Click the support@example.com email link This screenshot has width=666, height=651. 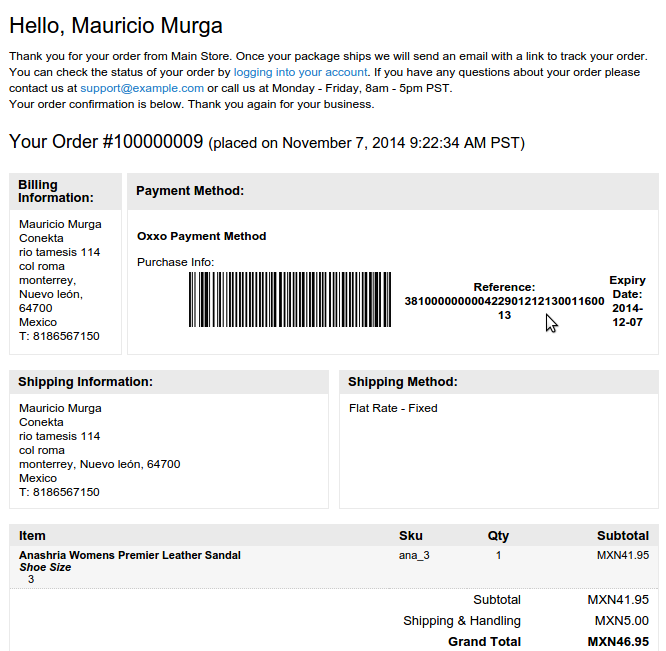click(x=142, y=88)
